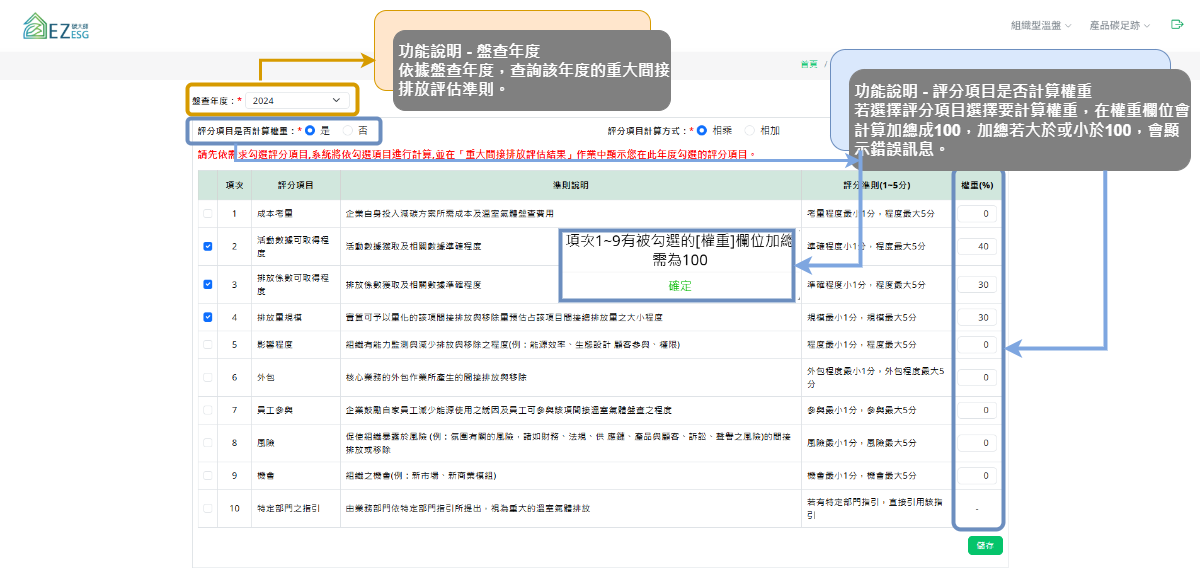The image size is (1200, 570).
Task: Click the logout icon at top right
Action: (x=1175, y=25)
